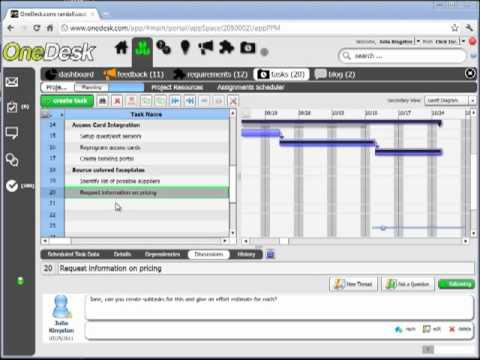Select the Identify list of possible suppliers row

click(x=147, y=181)
